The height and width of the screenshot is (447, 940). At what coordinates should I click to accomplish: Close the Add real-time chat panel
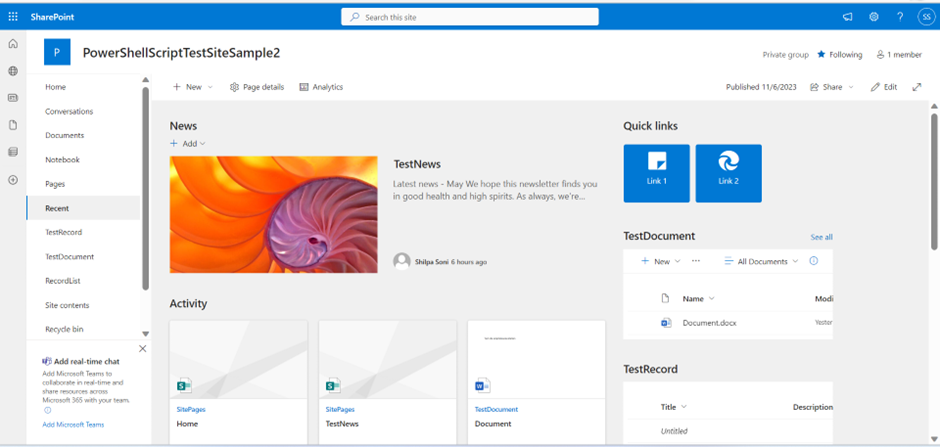142,349
